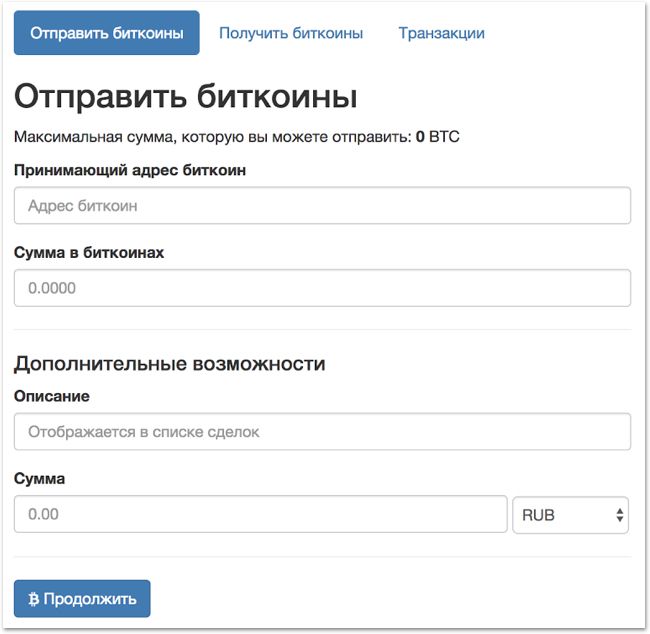
Task: Click the large Отправить биткоины page heading
Action: [185, 97]
